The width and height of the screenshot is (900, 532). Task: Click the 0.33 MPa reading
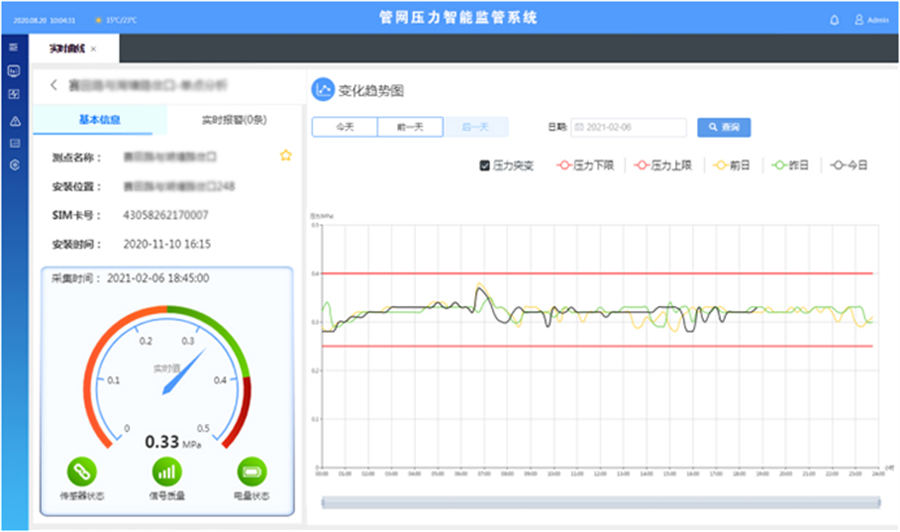point(173,442)
